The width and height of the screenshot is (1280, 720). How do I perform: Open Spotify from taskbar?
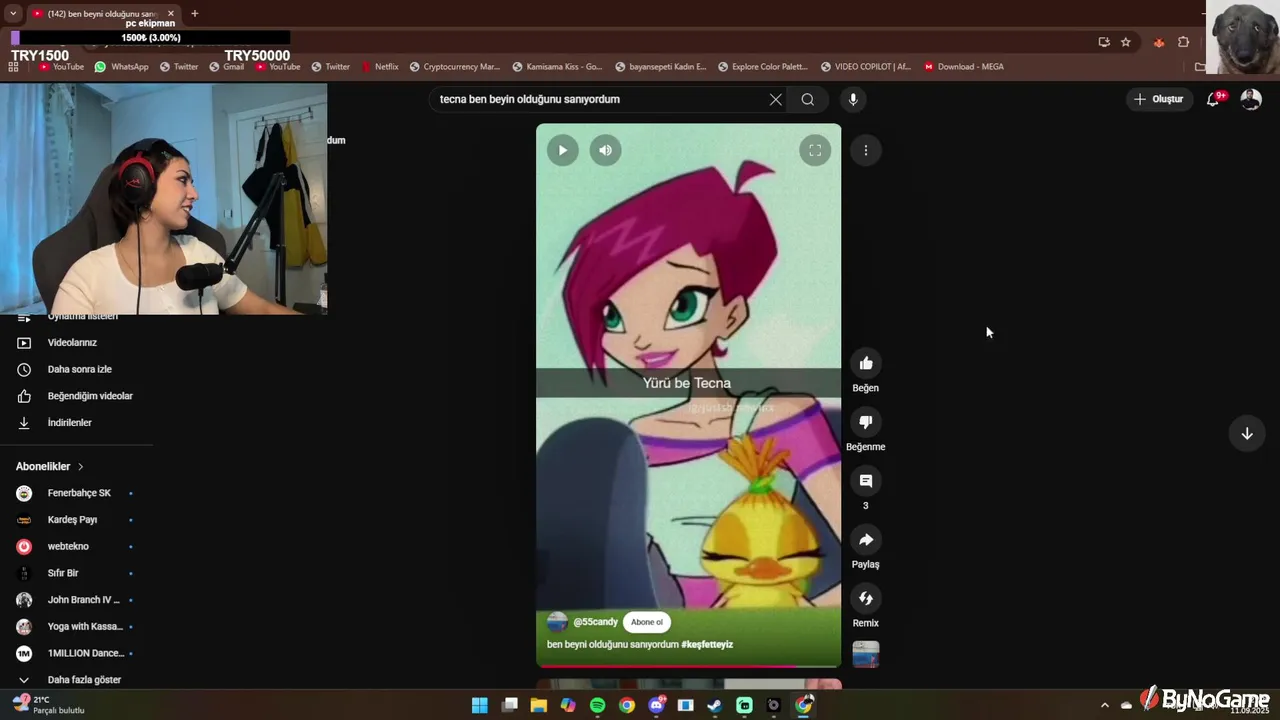click(x=597, y=705)
